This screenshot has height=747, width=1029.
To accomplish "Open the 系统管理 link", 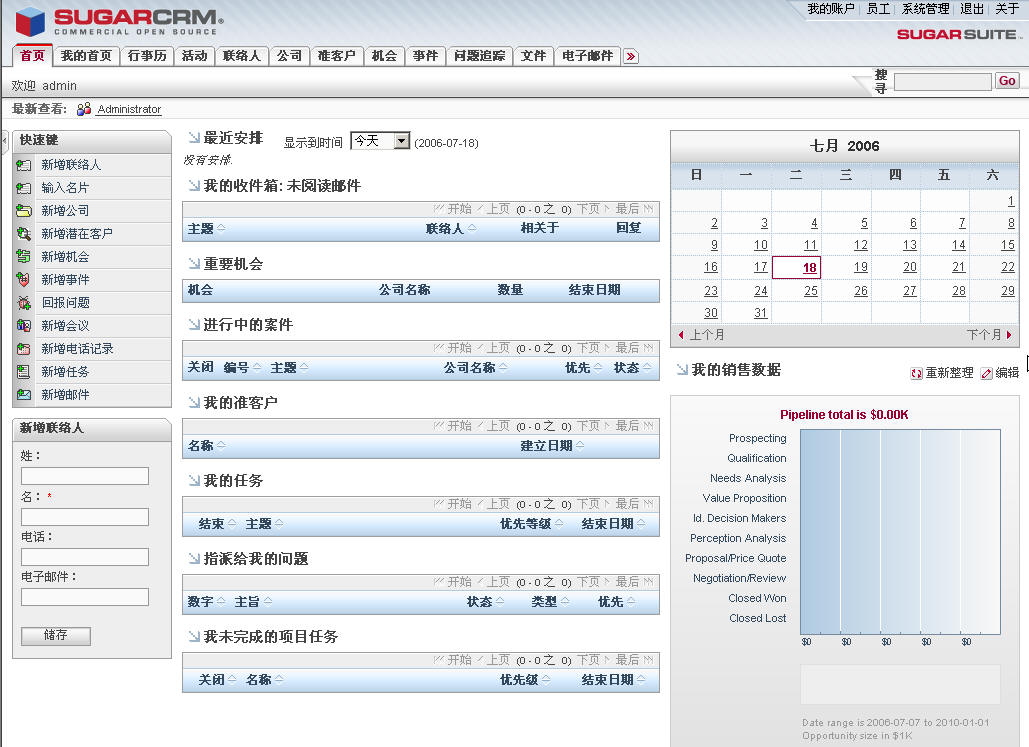I will pos(925,9).
